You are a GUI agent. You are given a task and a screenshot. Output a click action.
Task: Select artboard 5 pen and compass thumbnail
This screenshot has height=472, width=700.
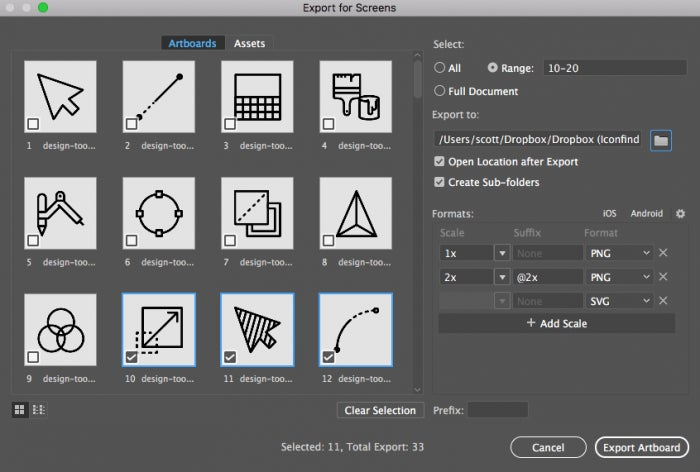[x=60, y=213]
